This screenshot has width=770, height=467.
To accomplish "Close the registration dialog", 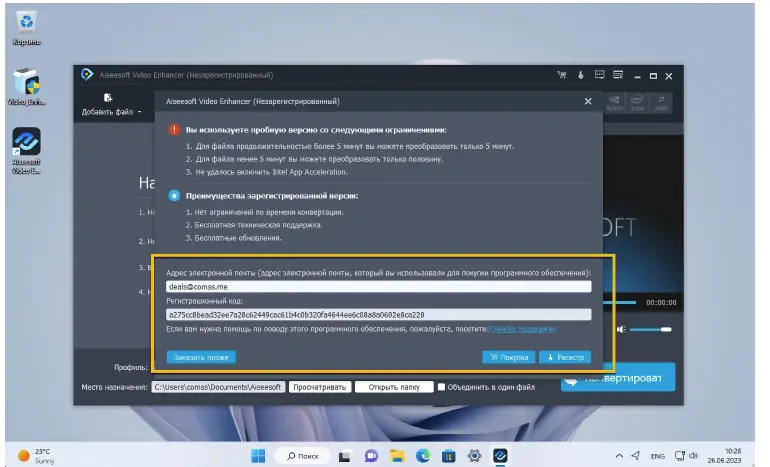I will click(588, 101).
